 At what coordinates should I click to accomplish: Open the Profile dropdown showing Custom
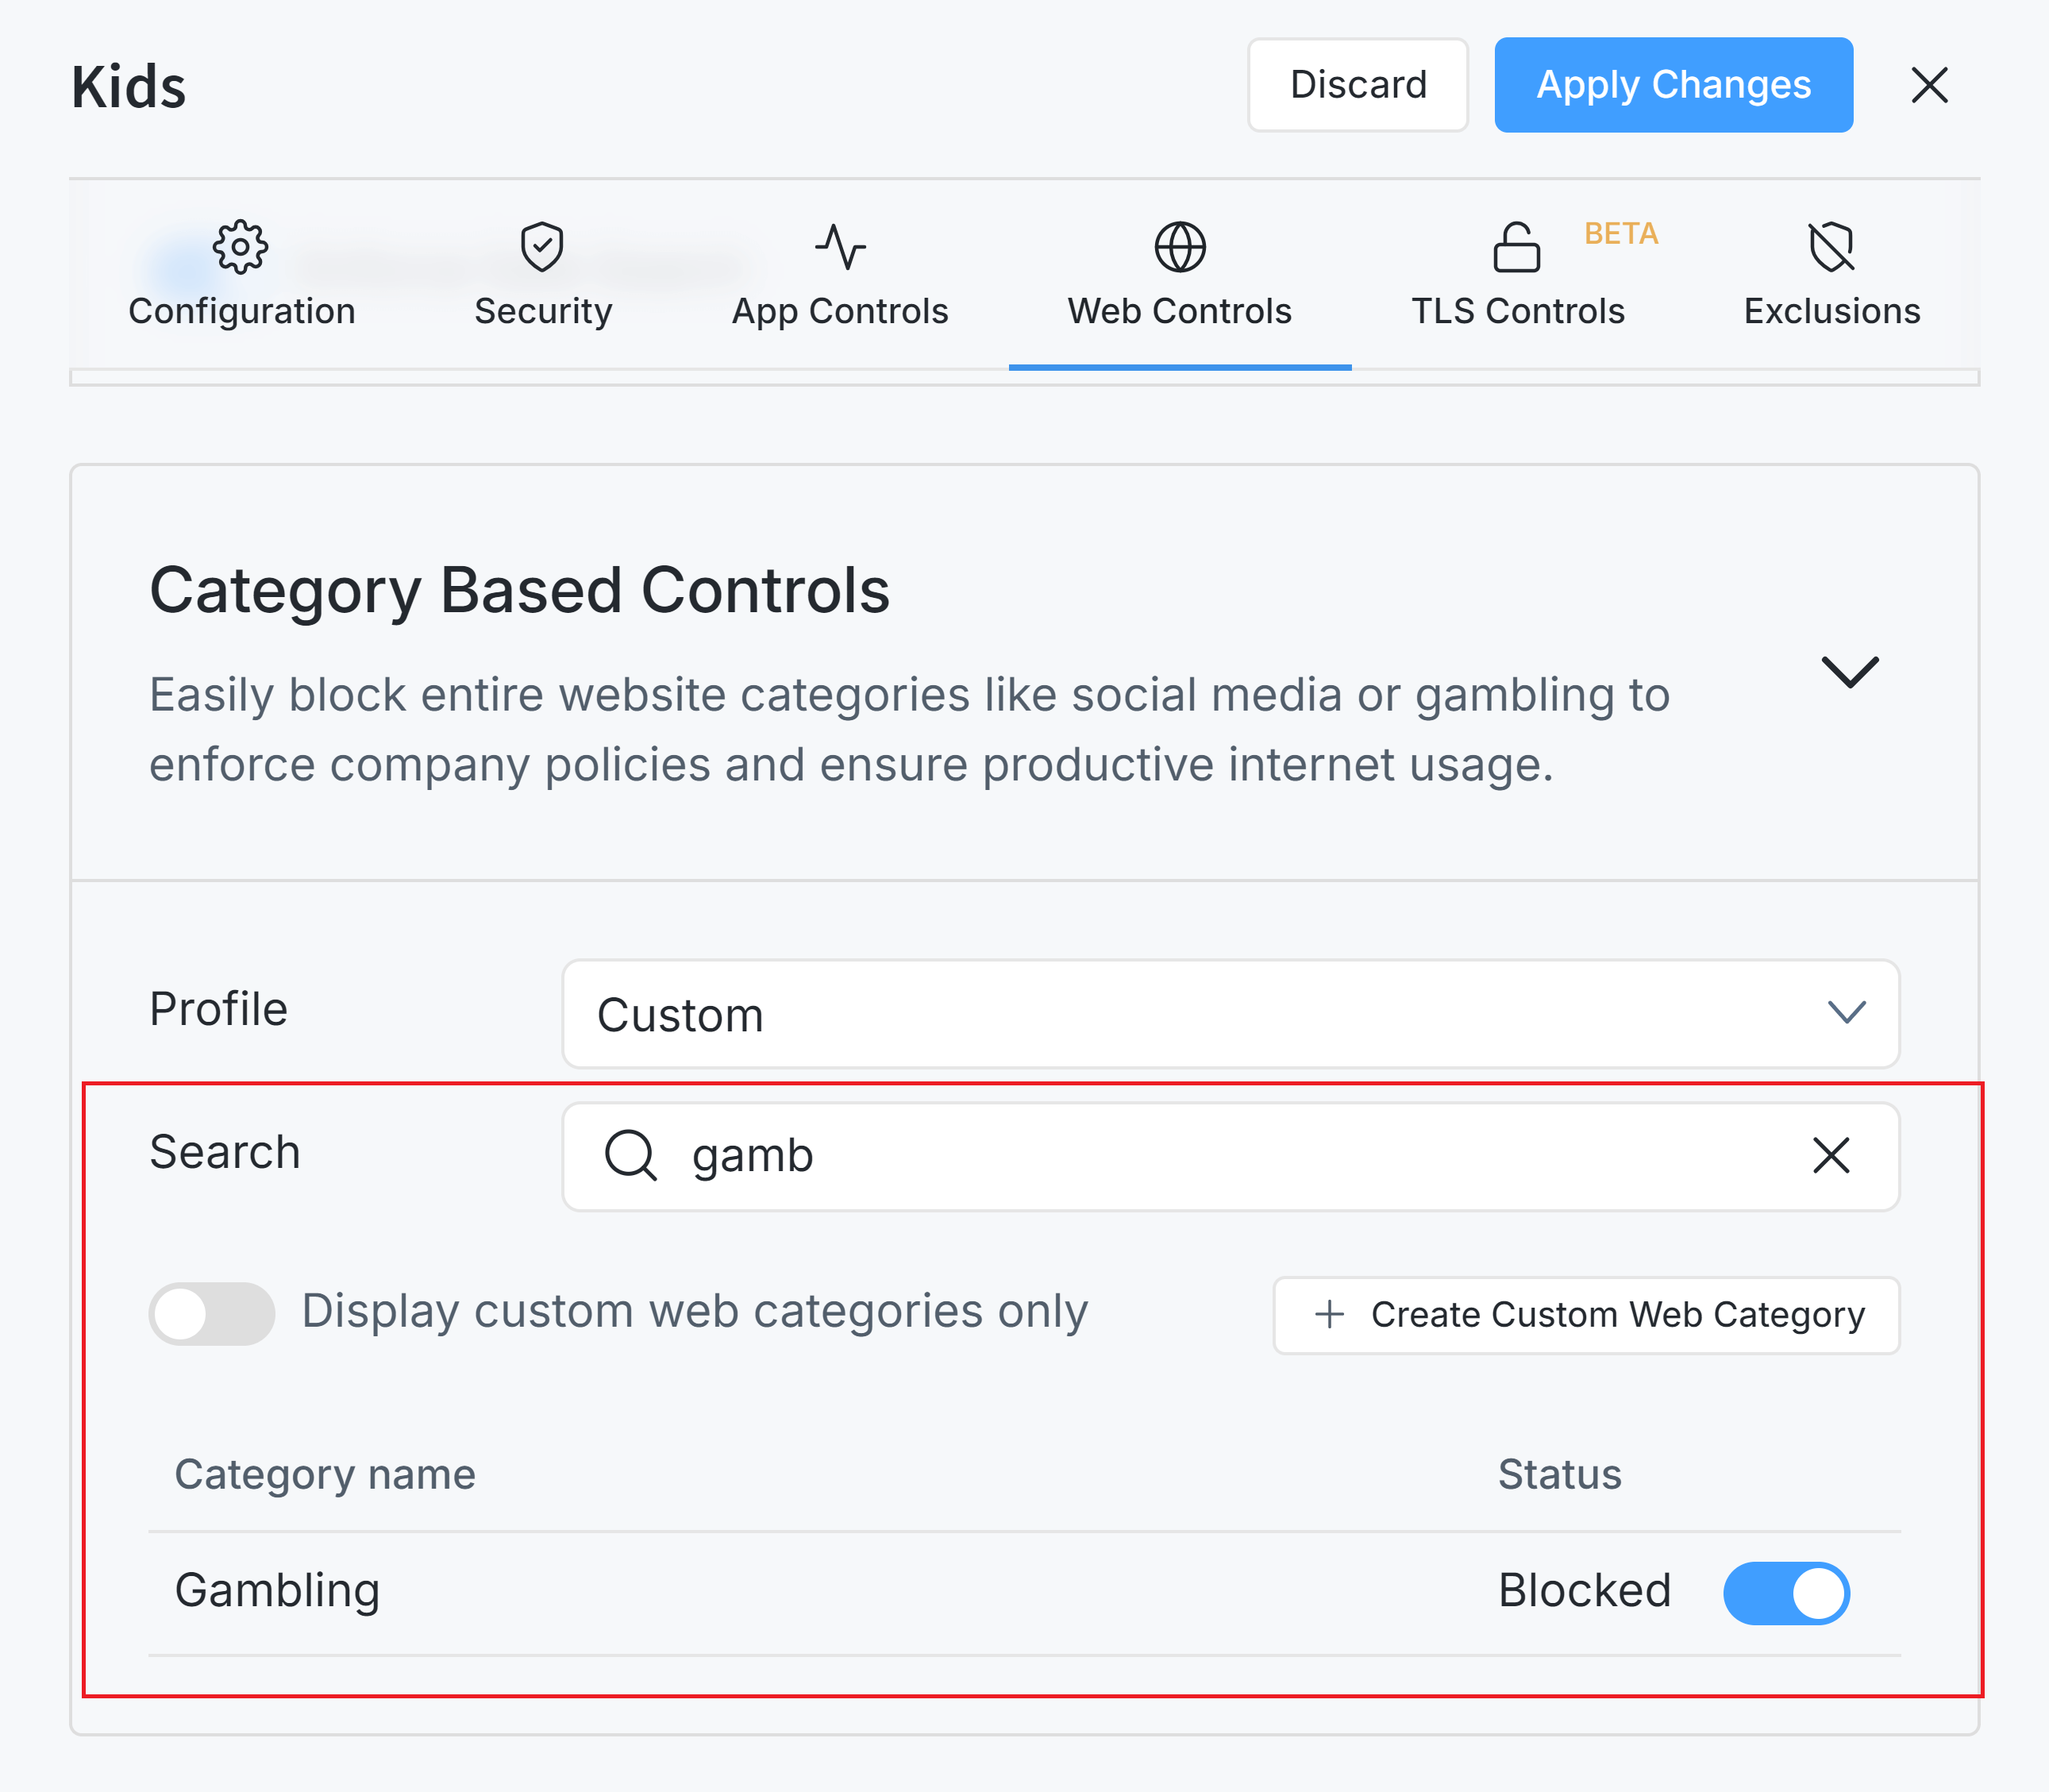[x=1229, y=1014]
